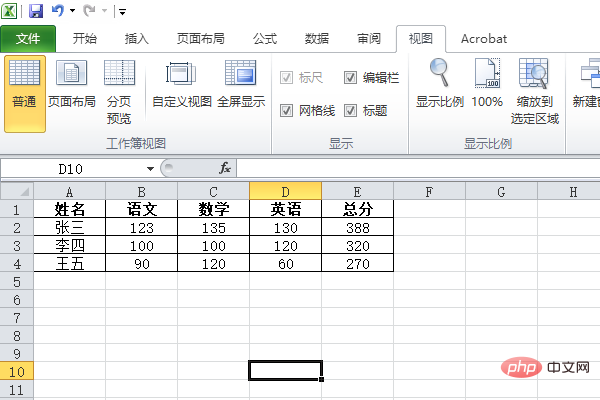Open the undo history dropdown arrow
The image size is (600, 400).
[72, 11]
